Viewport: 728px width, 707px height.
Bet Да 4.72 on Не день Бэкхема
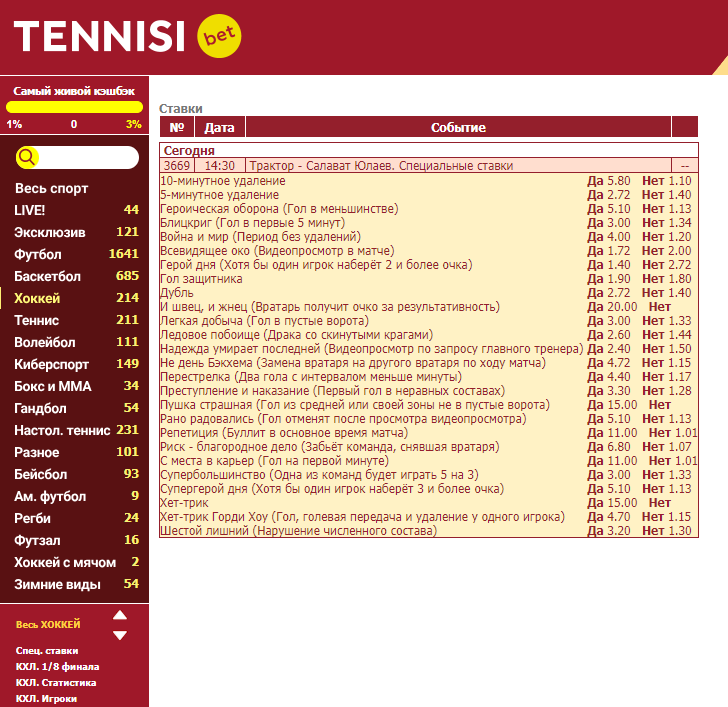[x=609, y=363]
